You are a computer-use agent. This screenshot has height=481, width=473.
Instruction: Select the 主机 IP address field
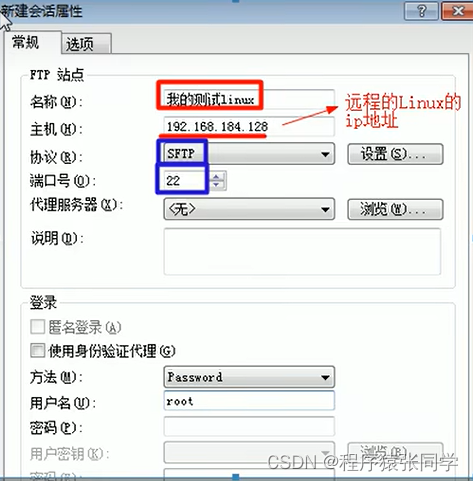point(249,126)
